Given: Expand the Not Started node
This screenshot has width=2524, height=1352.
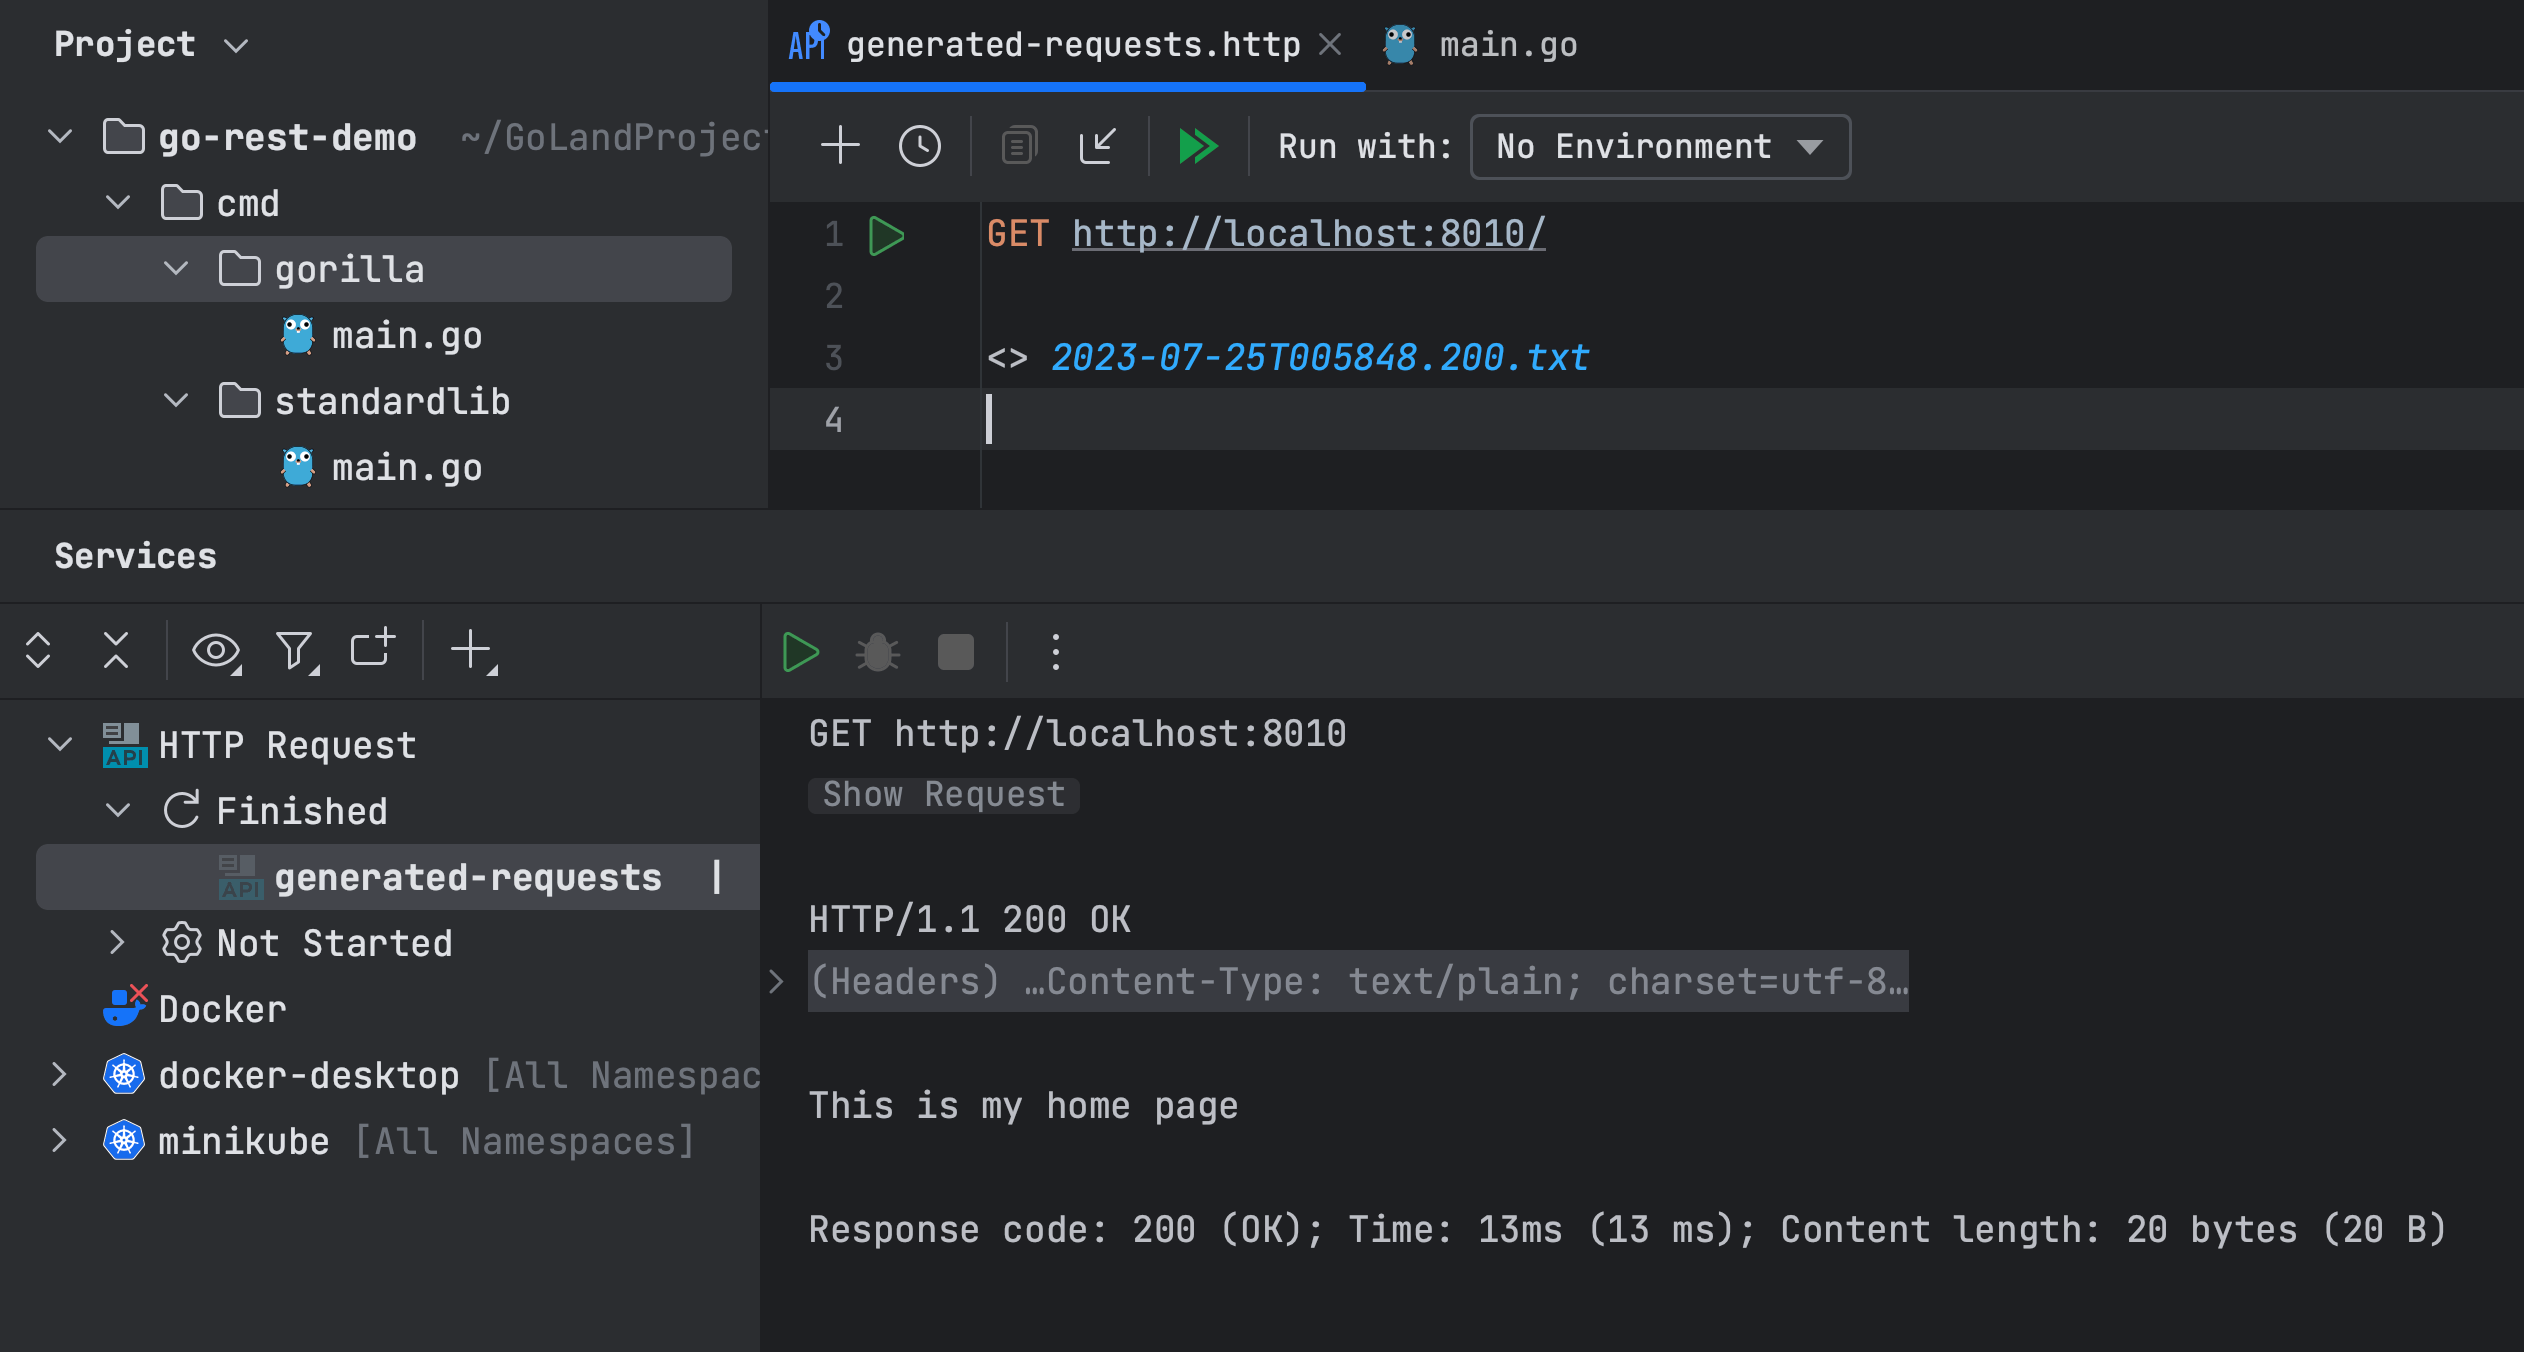Looking at the screenshot, I should click(x=117, y=943).
